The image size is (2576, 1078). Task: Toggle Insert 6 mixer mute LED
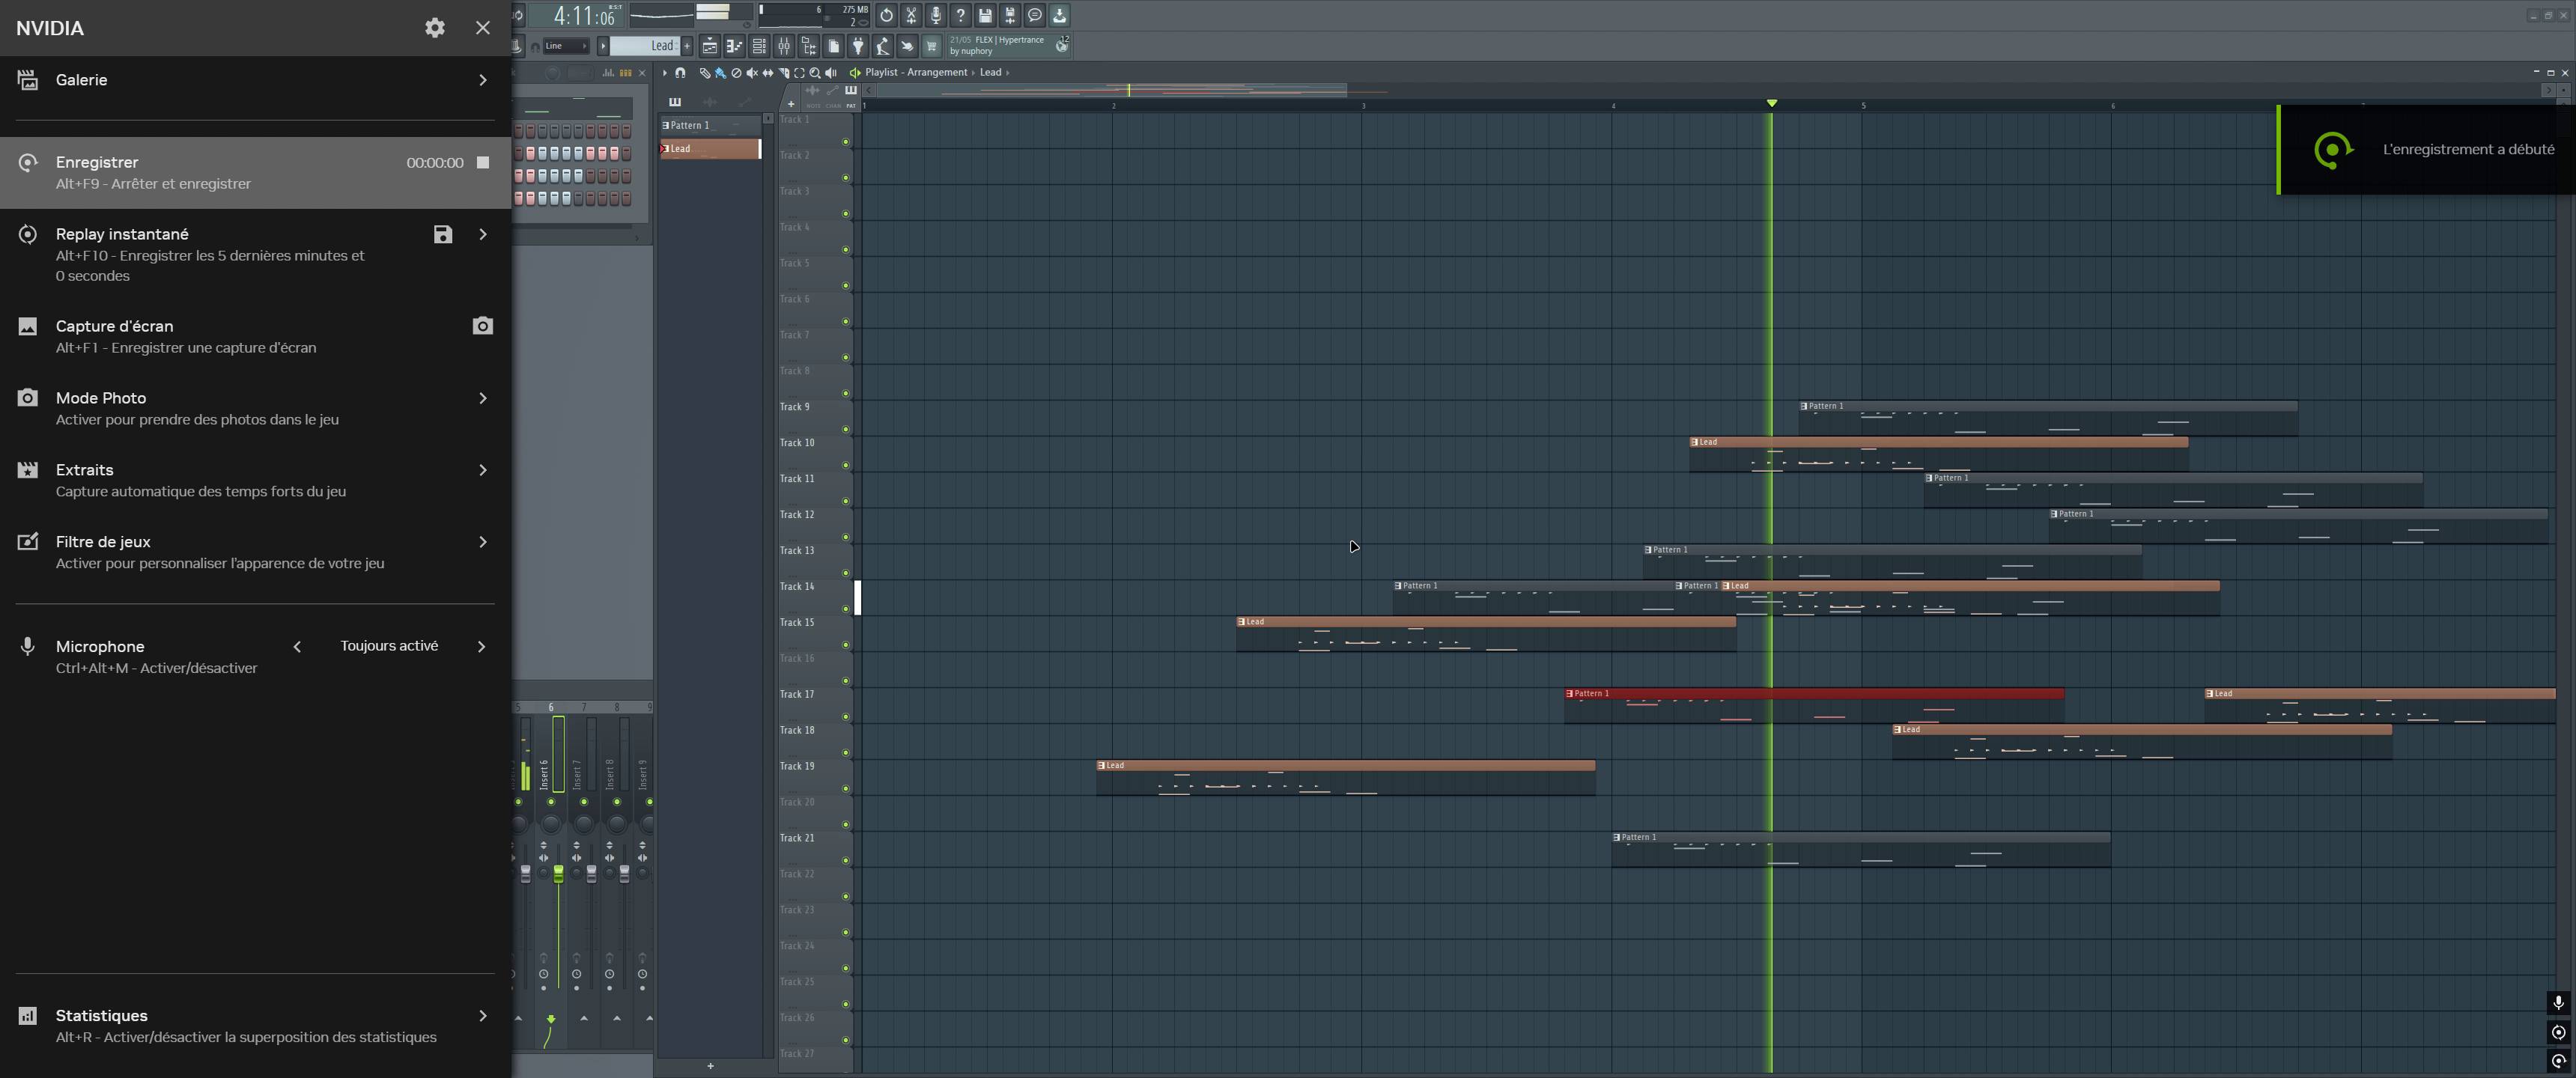click(x=551, y=802)
